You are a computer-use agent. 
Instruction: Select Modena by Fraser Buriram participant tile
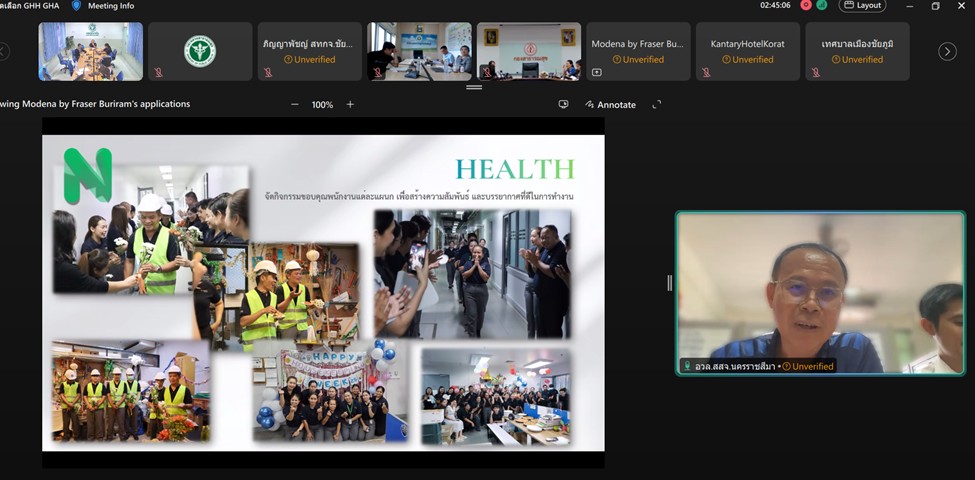tap(637, 51)
